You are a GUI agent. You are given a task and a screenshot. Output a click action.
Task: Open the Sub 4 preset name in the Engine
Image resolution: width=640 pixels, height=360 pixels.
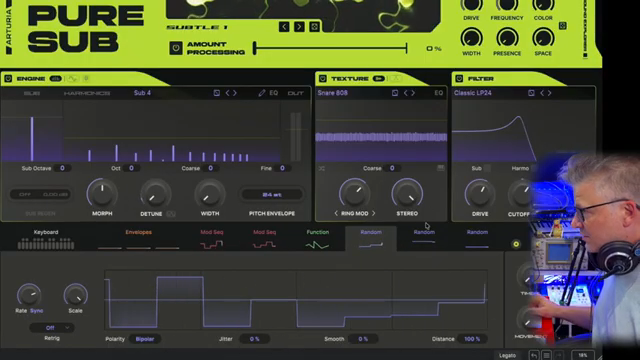[x=142, y=93]
